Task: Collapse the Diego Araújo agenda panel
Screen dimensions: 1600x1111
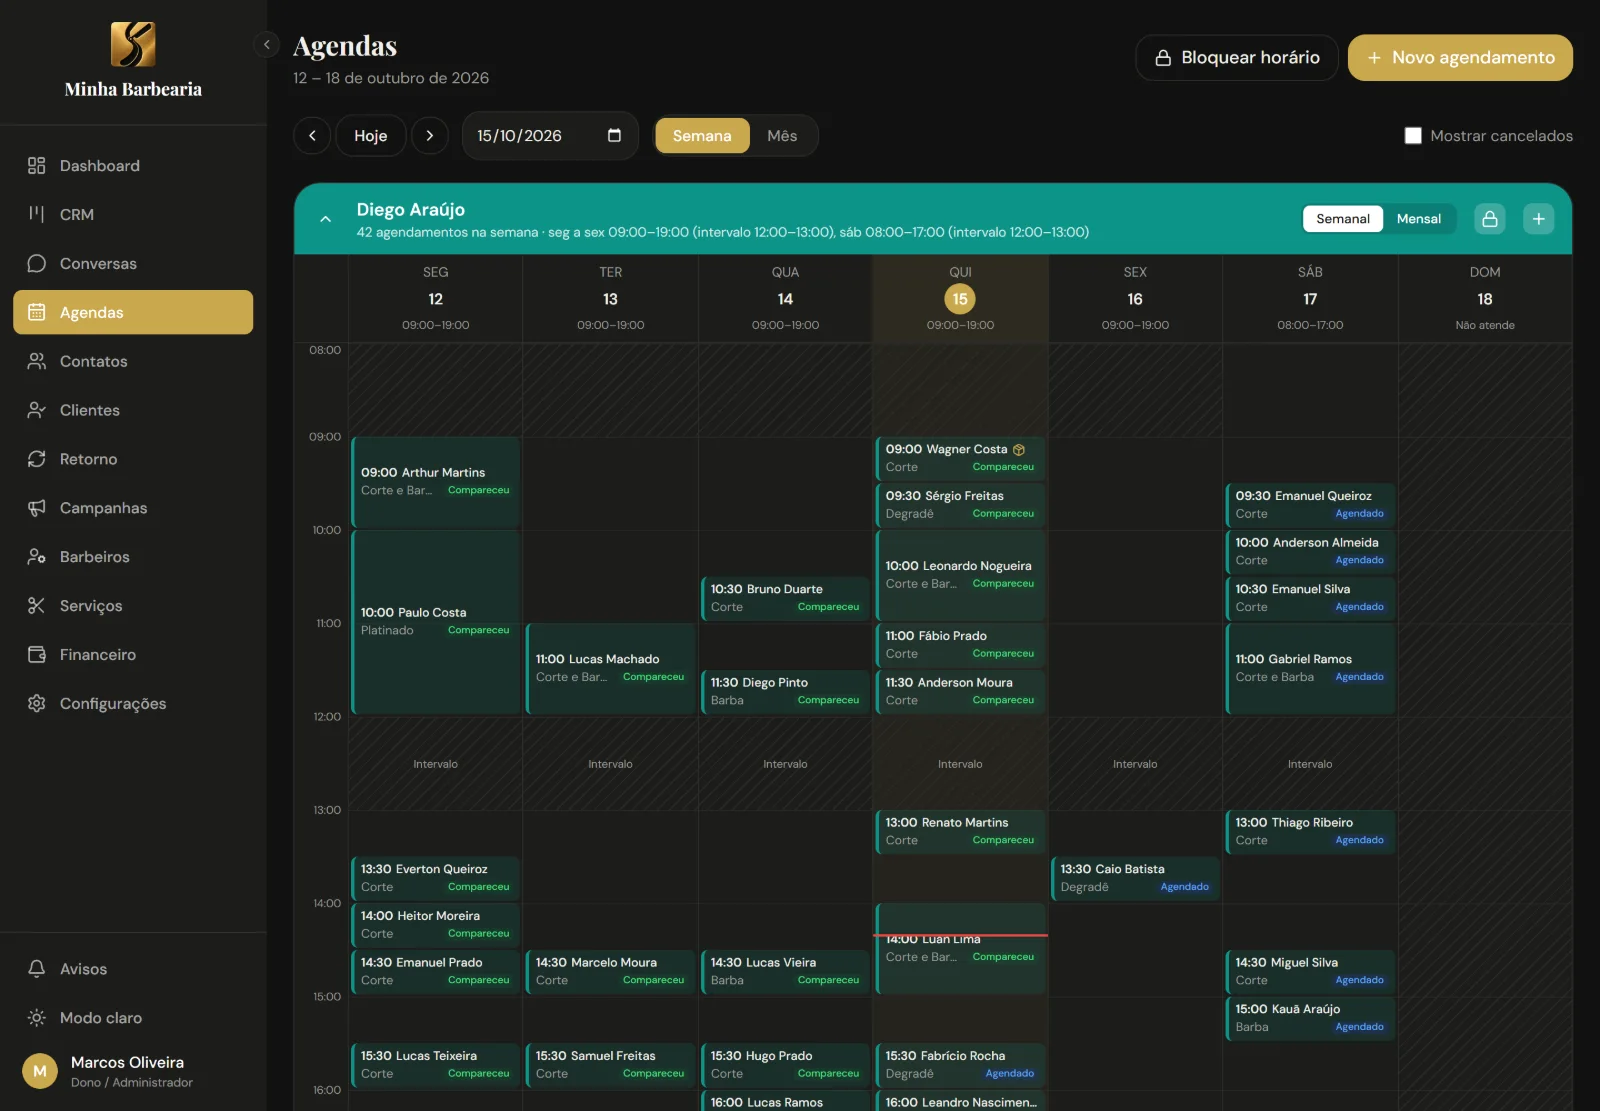Action: pos(325,219)
